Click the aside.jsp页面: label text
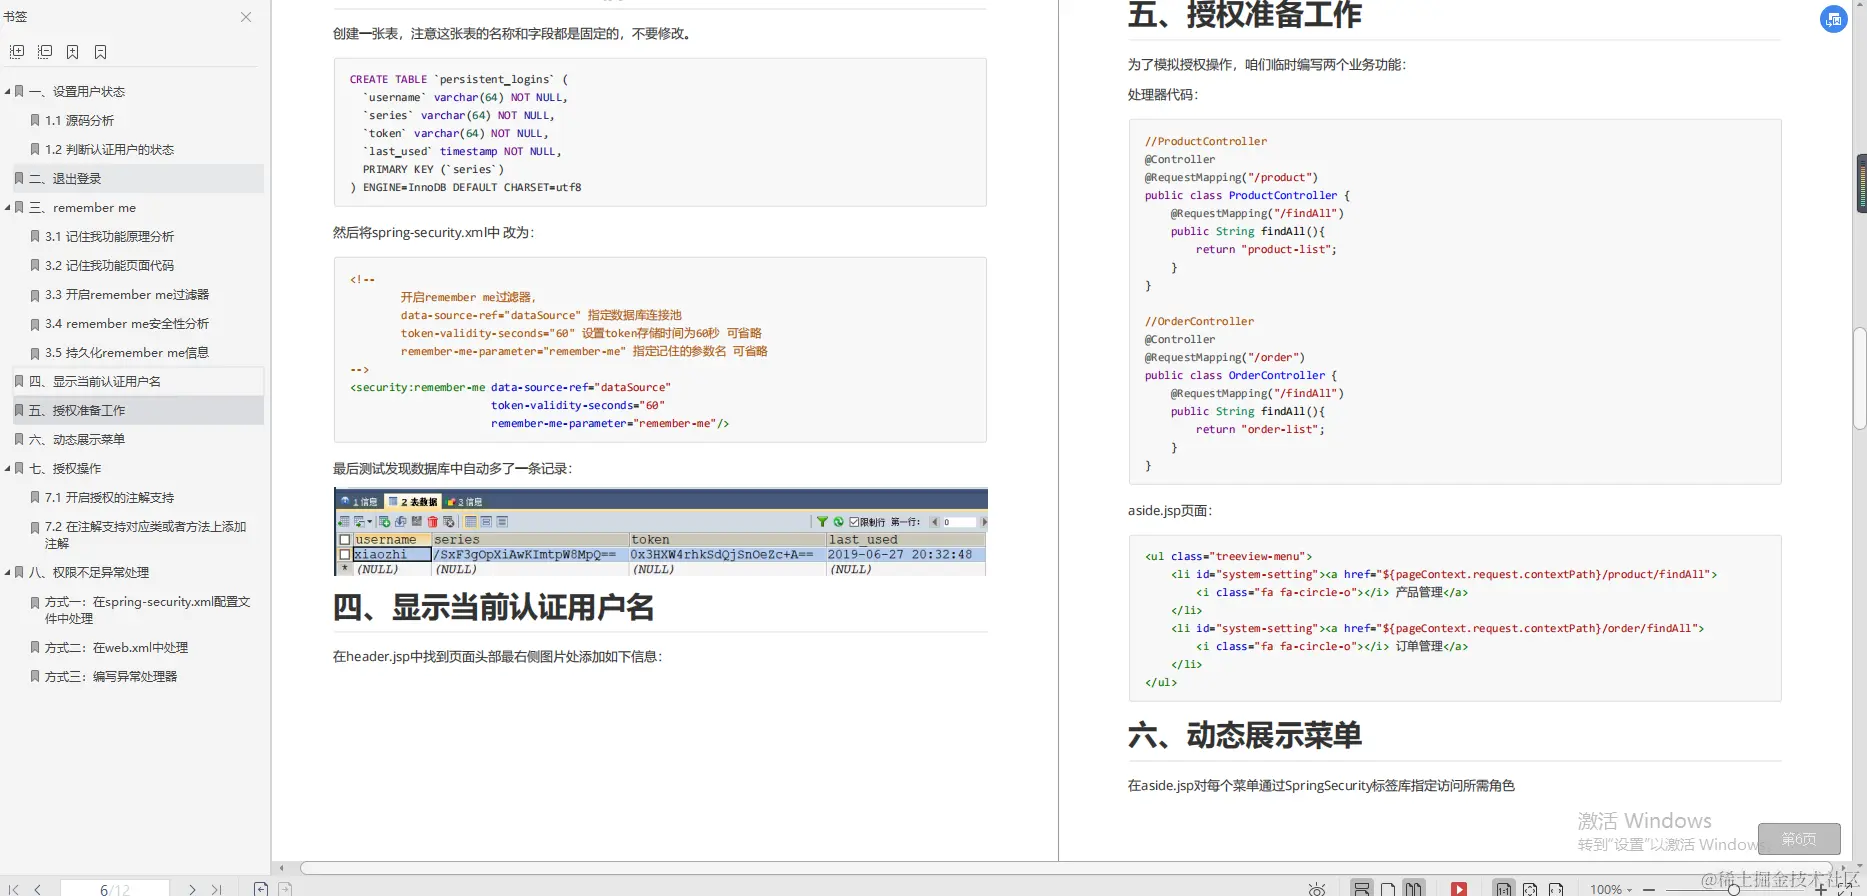Viewport: 1867px width, 896px height. pos(1169,510)
